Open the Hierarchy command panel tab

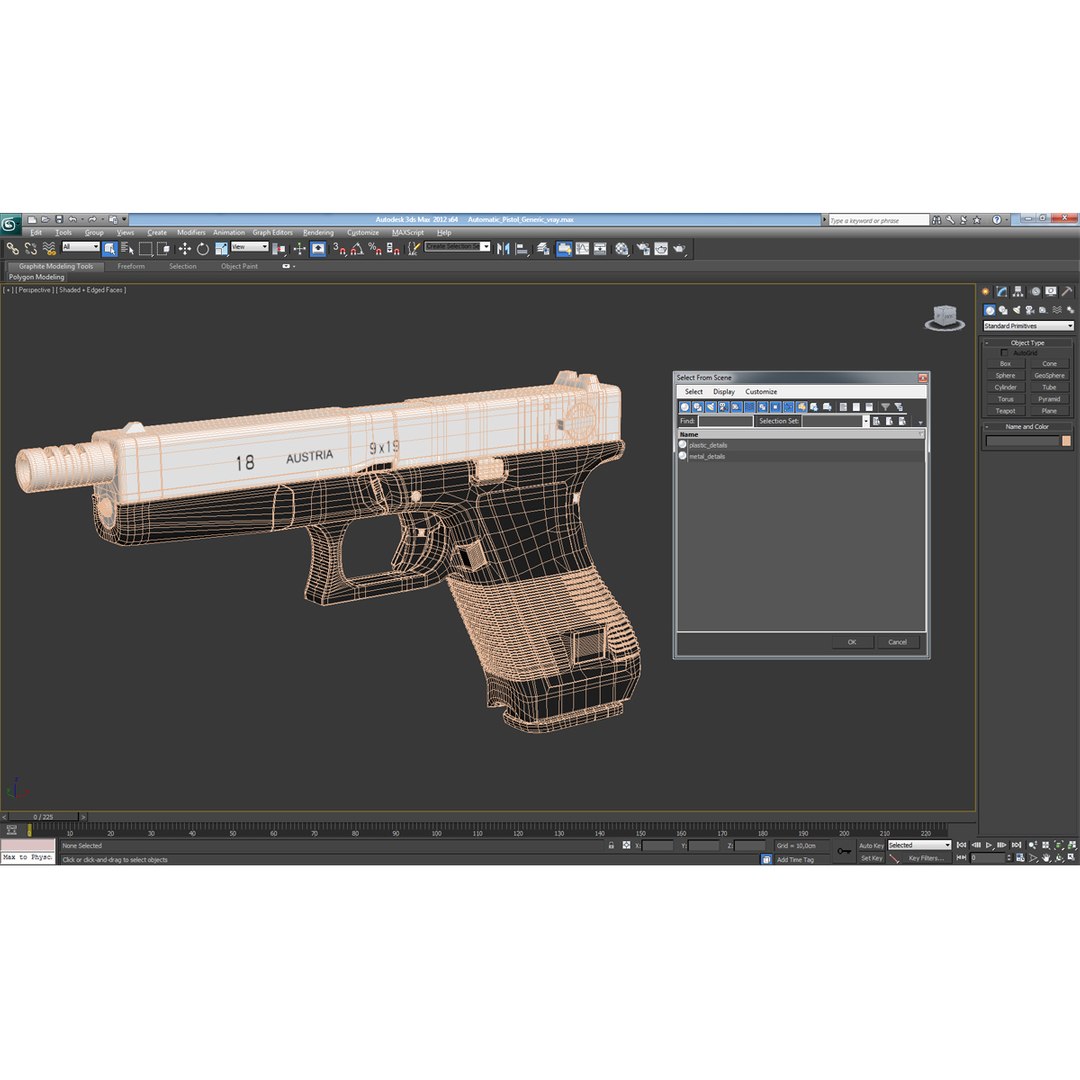[x=1018, y=292]
